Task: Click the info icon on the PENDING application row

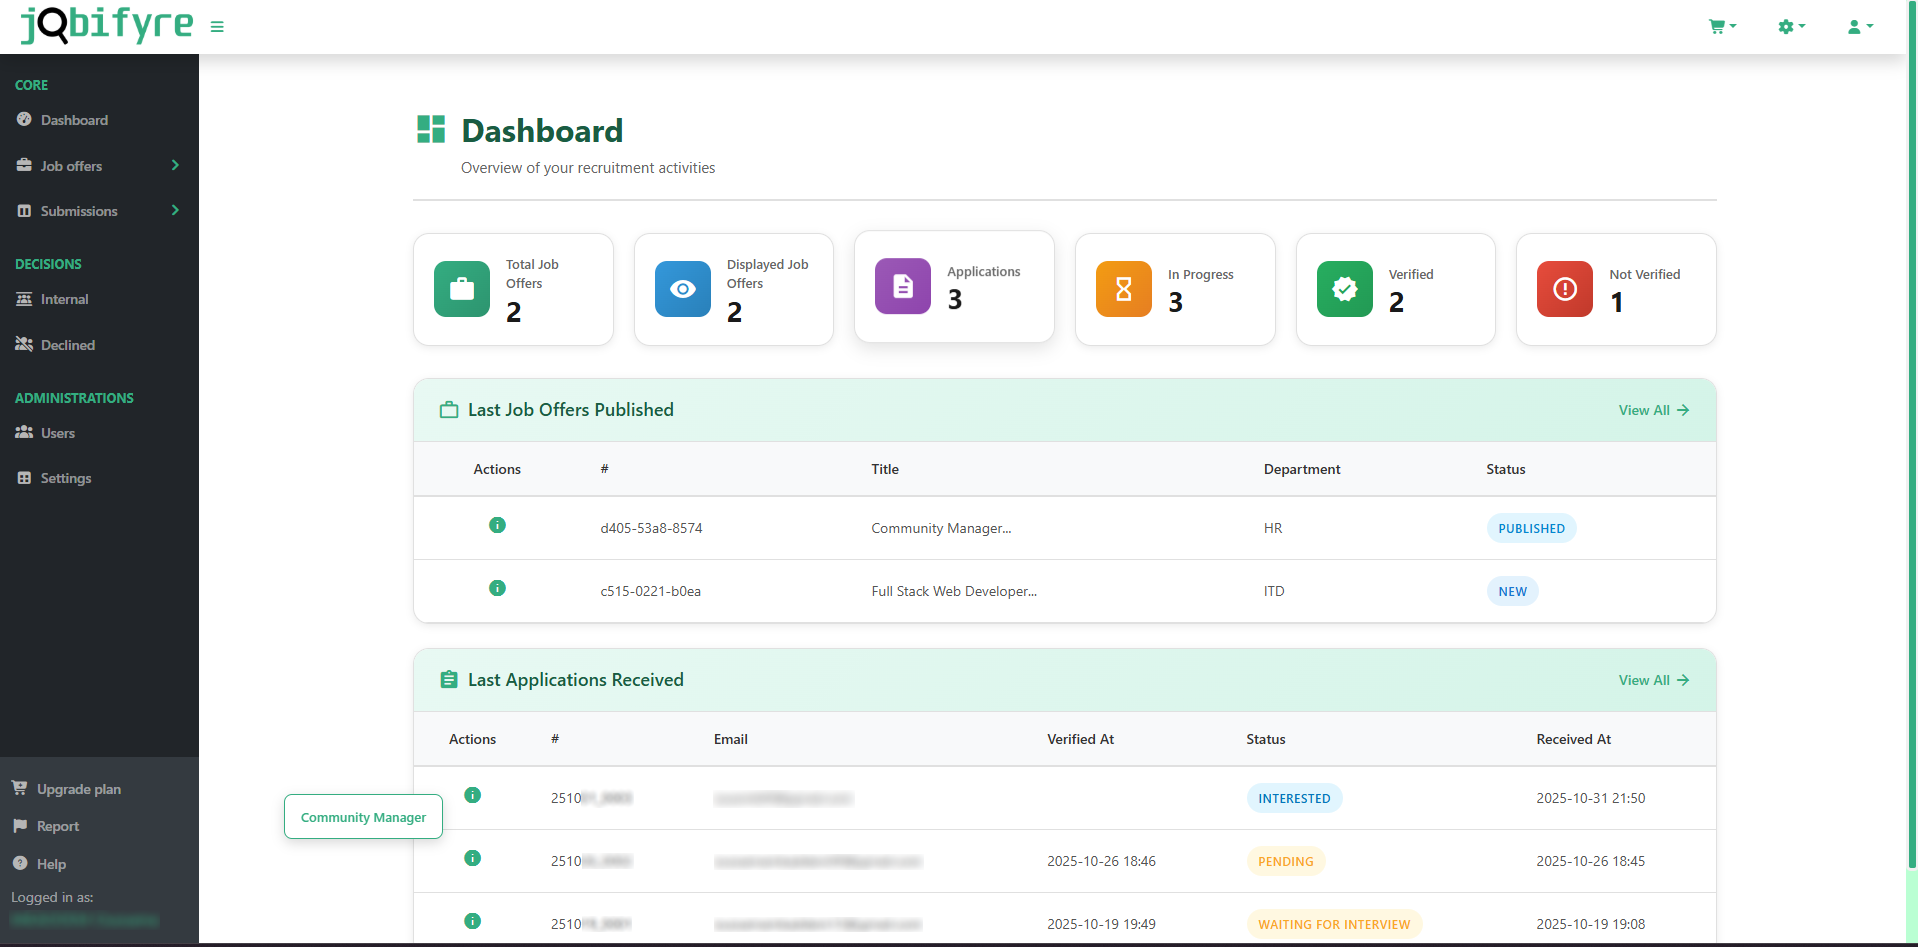Action: pyautogui.click(x=473, y=858)
